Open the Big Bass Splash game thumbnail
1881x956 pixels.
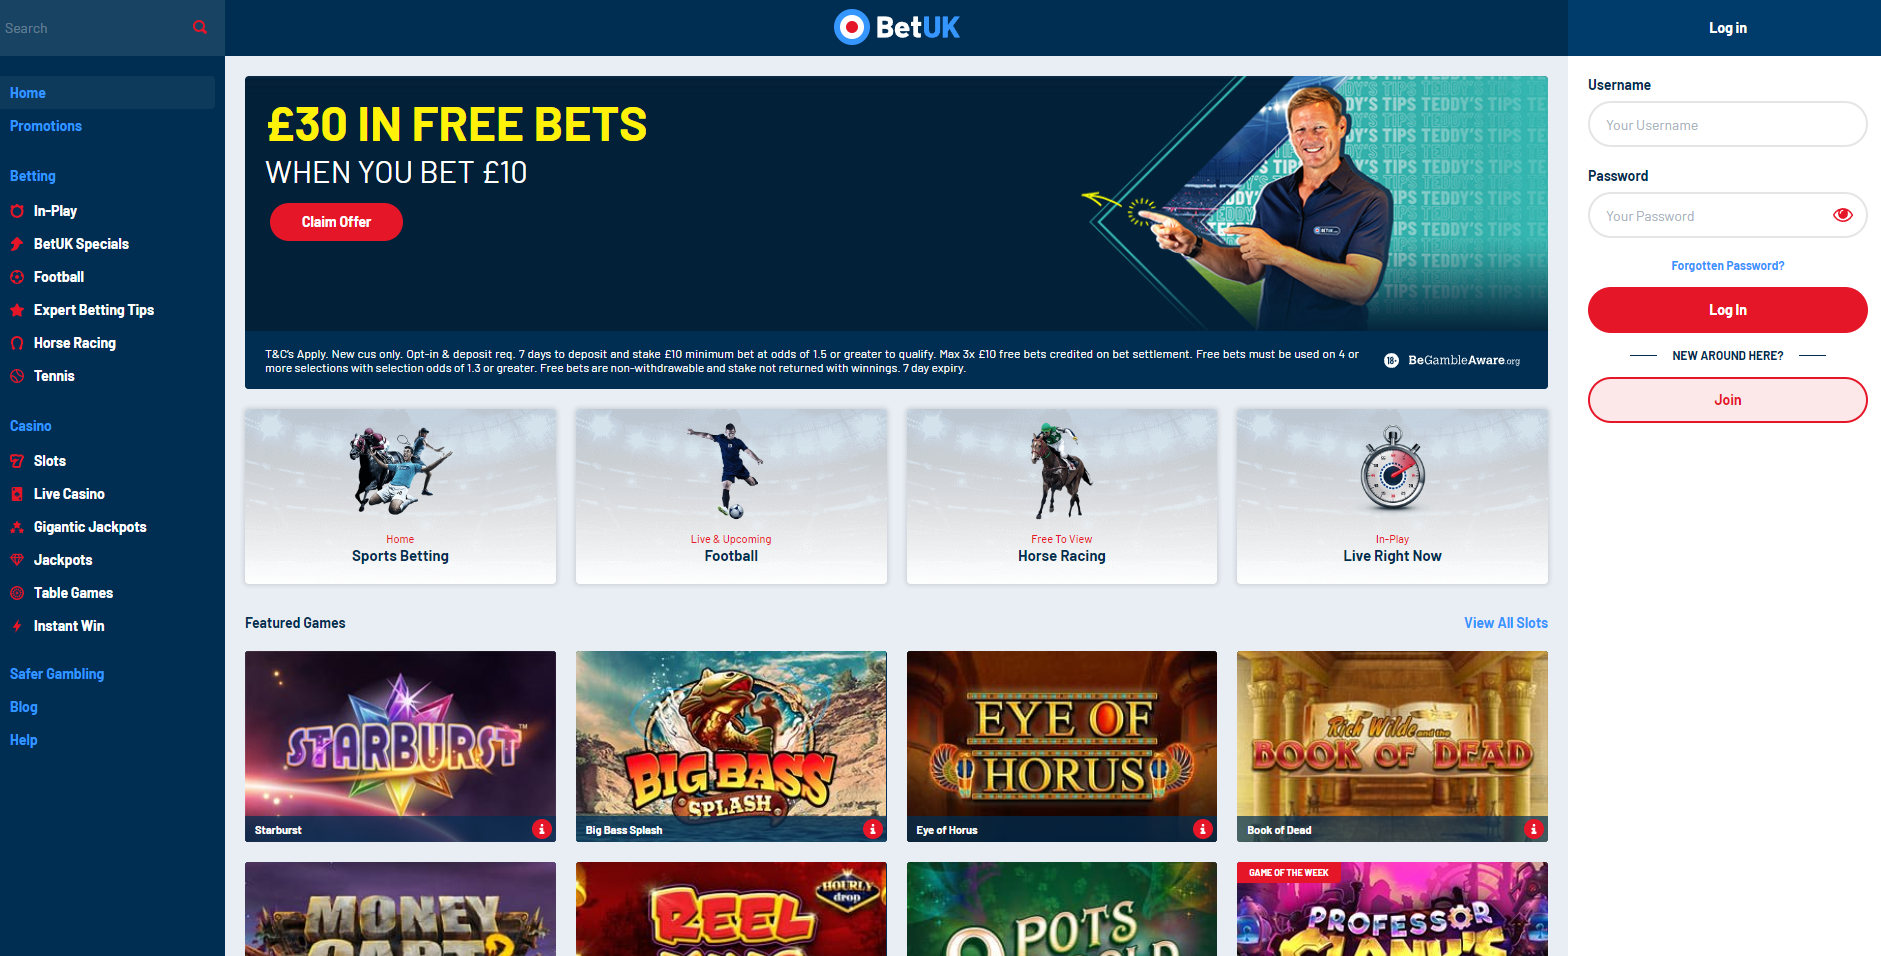(731, 746)
